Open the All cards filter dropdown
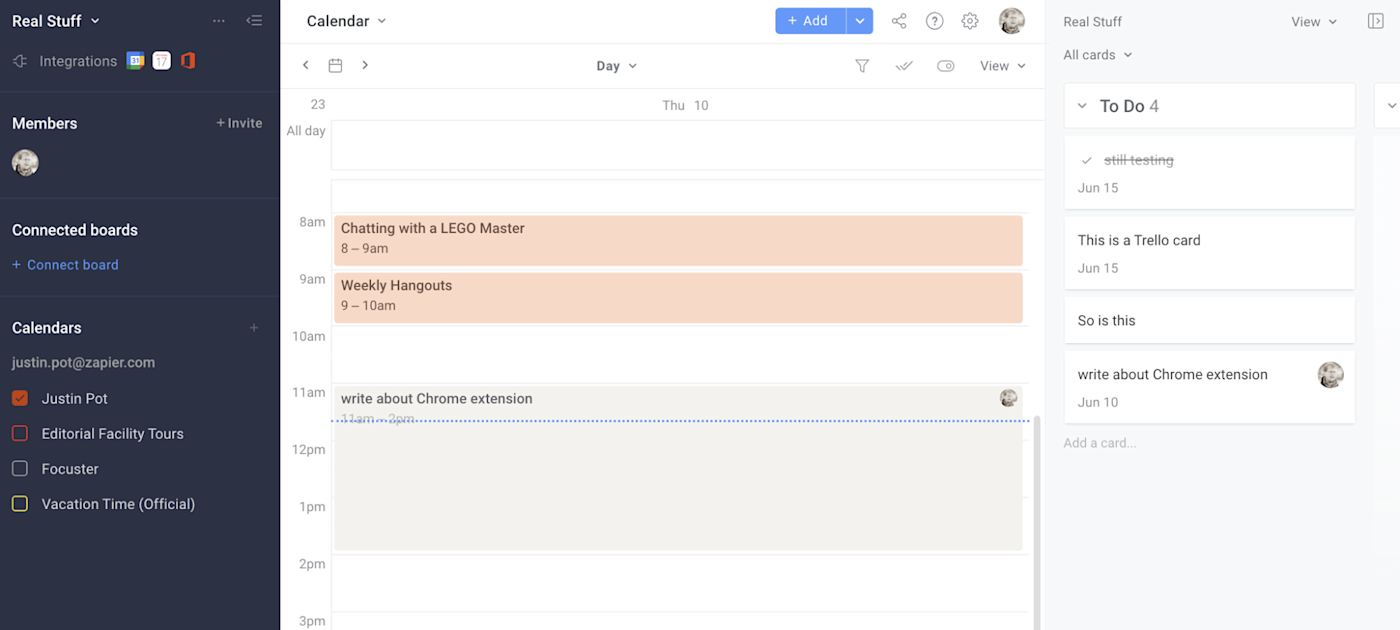The height and width of the screenshot is (630, 1400). click(1098, 55)
